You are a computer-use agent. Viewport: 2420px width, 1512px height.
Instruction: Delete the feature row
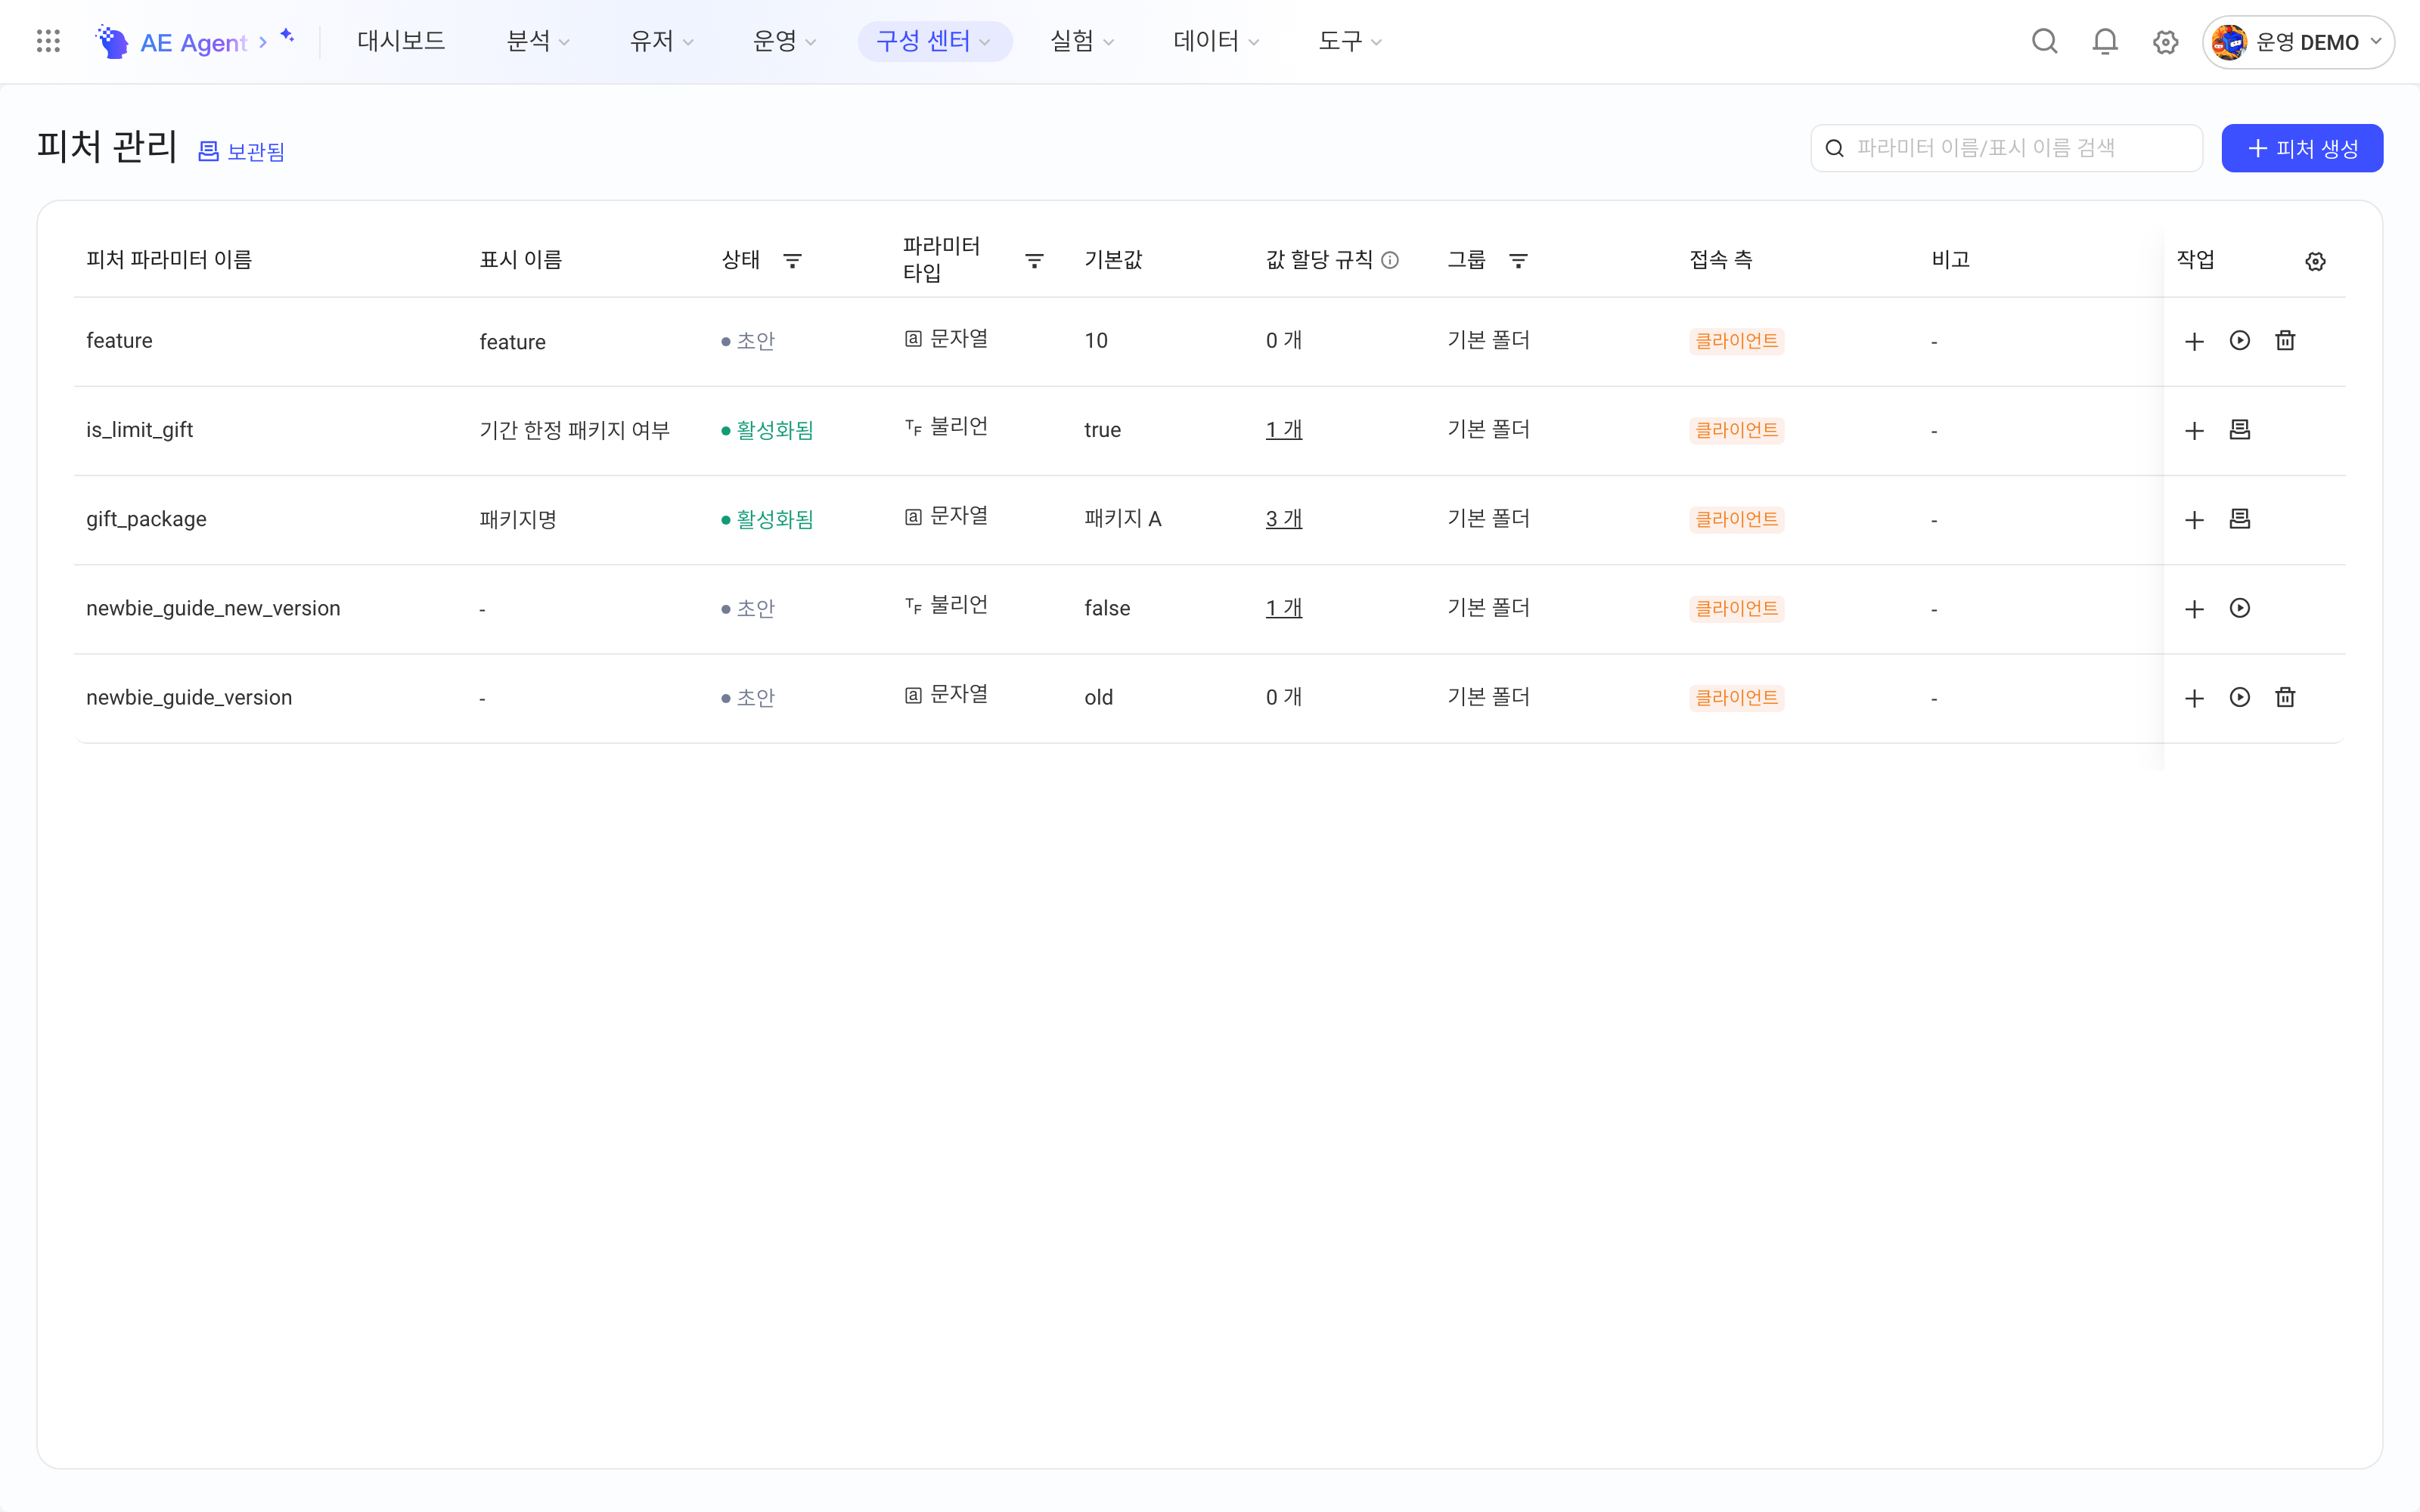[x=2285, y=340]
